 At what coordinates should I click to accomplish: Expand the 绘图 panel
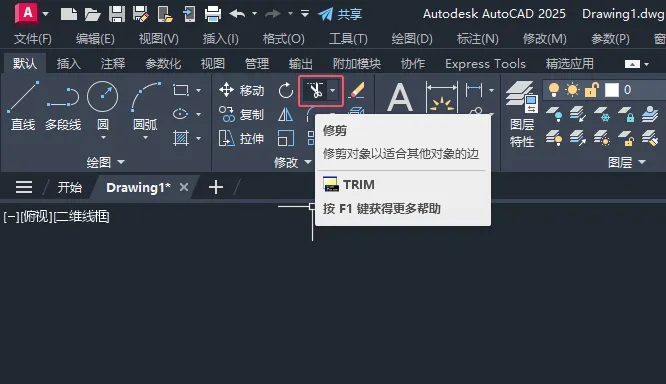tap(105, 162)
